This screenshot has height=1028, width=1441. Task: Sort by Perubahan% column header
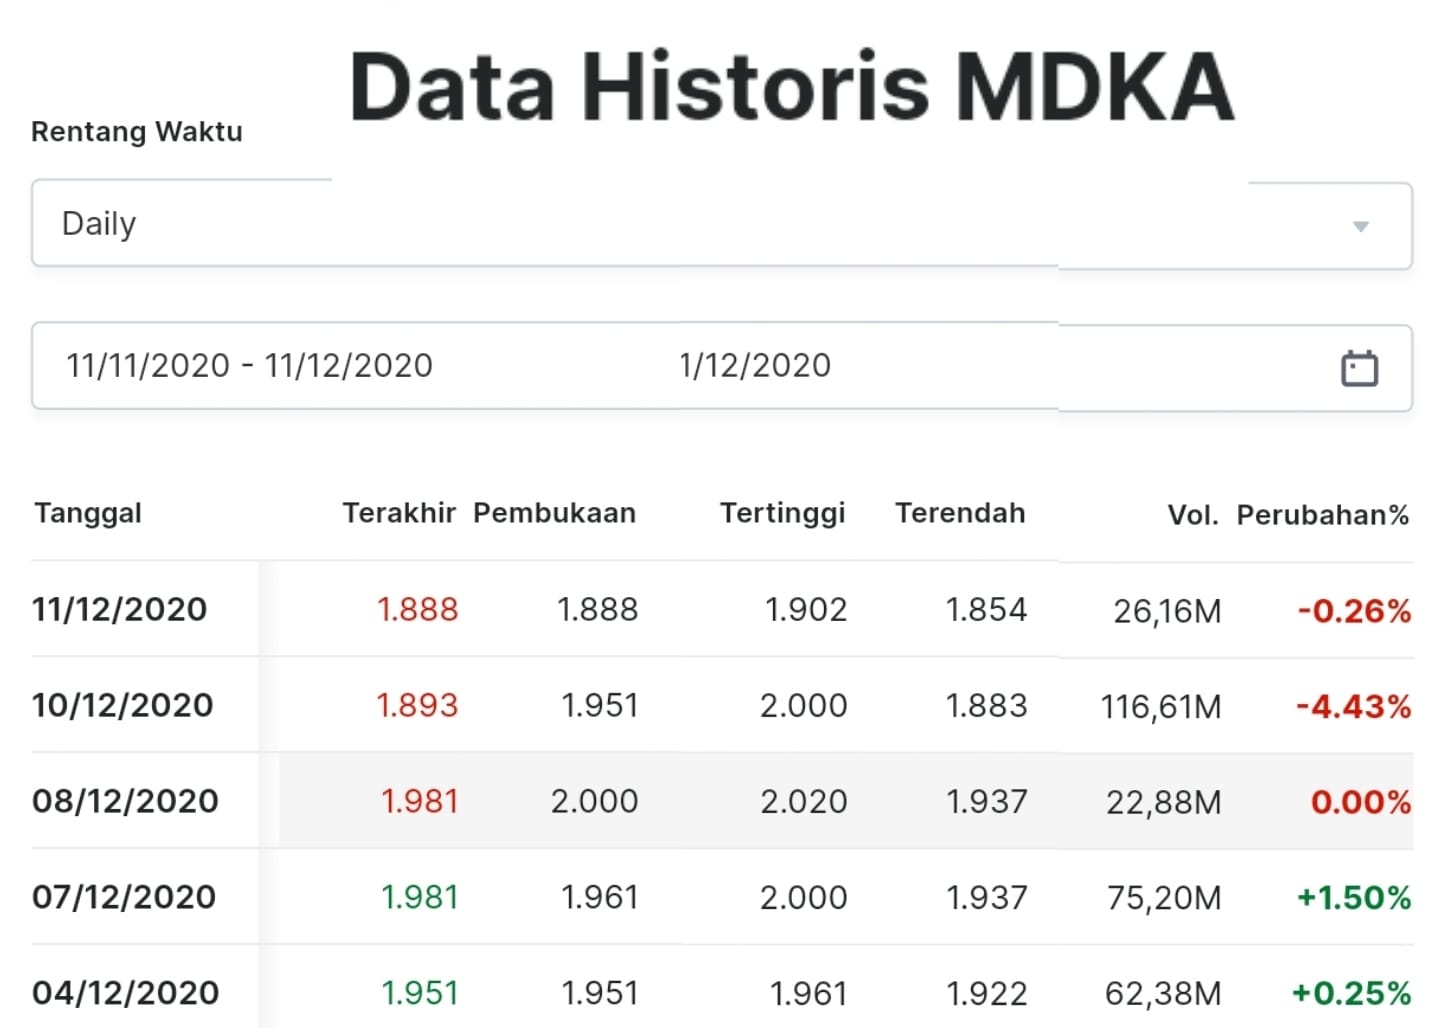[1322, 515]
